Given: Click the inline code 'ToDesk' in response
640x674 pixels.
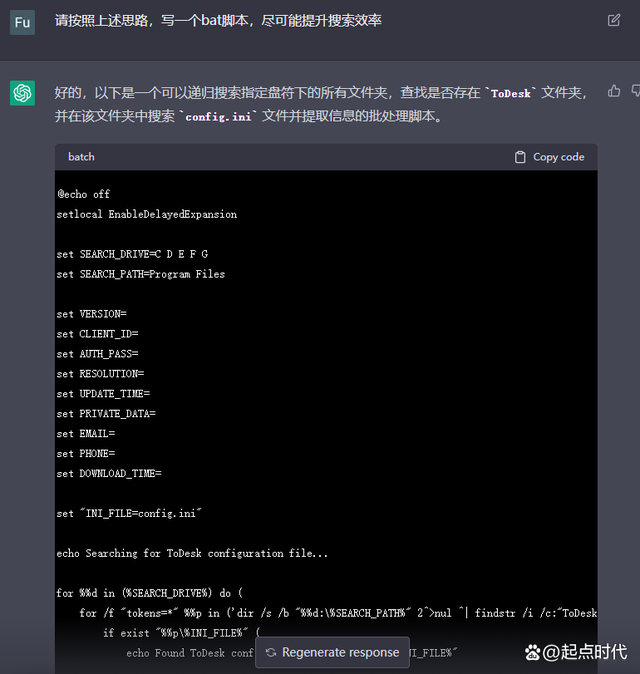Looking at the screenshot, I should [511, 94].
